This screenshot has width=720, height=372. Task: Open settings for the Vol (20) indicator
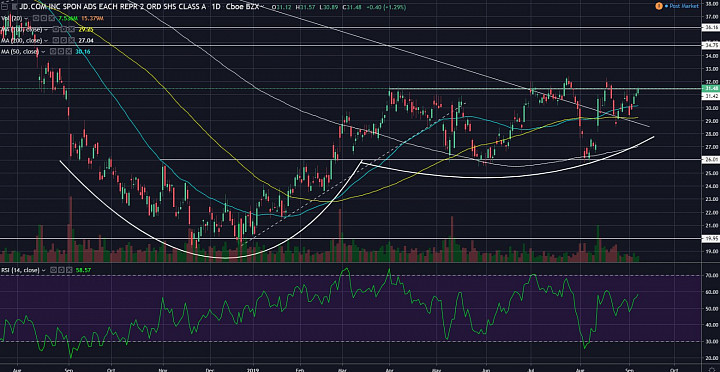point(44,18)
